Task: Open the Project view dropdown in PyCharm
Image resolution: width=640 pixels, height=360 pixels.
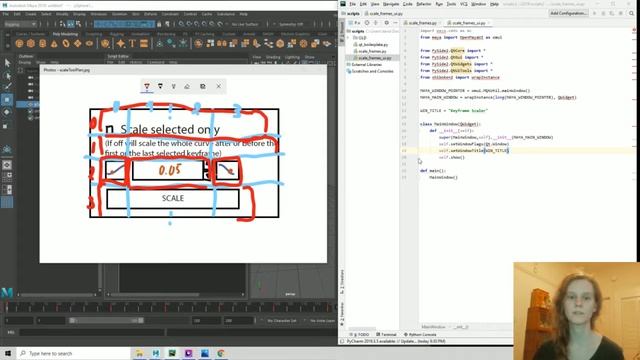Action: 357,23
